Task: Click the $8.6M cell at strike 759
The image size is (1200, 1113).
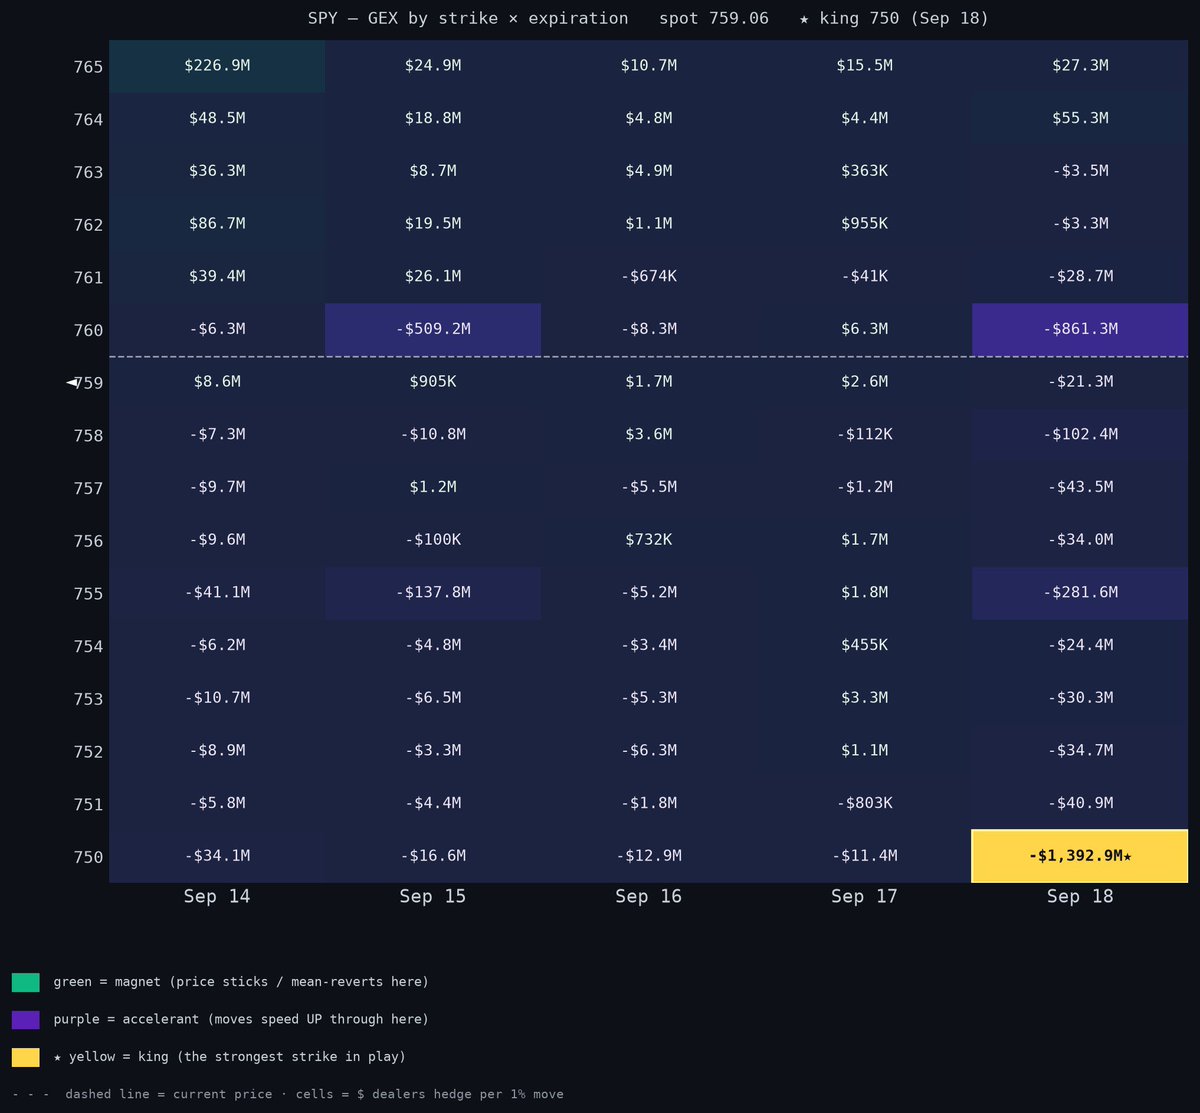Action: point(217,382)
